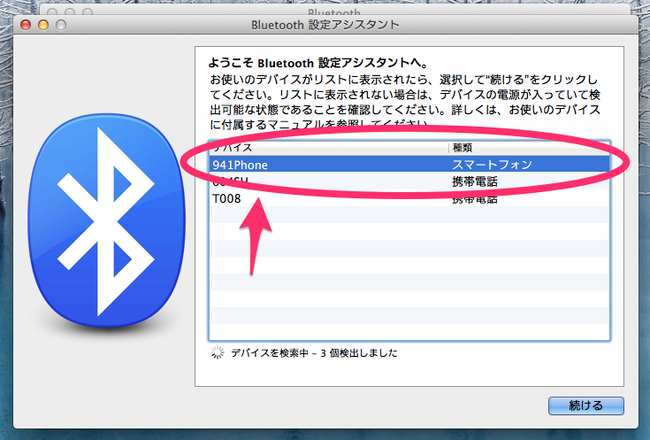Click the スマートフォン type cell
Image resolution: width=650 pixels, height=440 pixels.
(x=492, y=165)
